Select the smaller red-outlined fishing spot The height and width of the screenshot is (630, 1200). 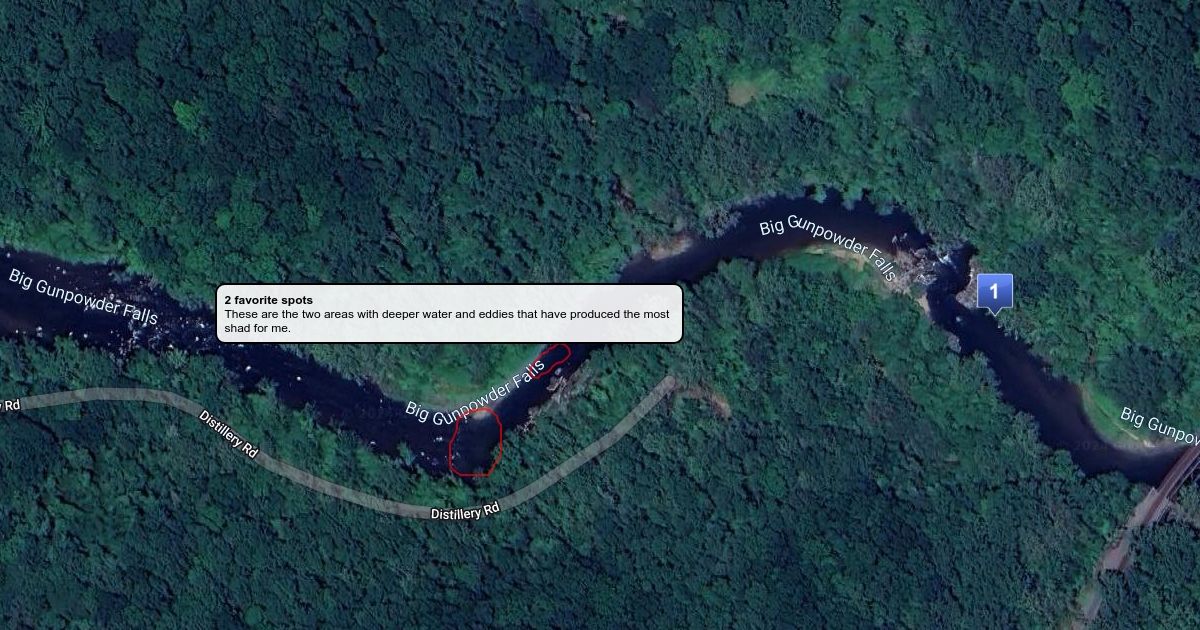tap(549, 360)
